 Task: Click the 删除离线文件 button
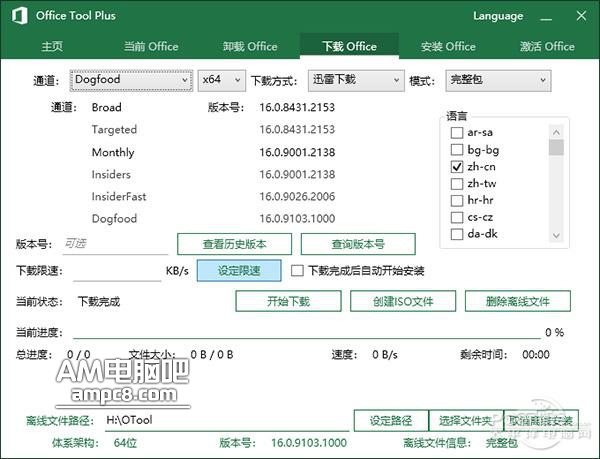click(518, 301)
